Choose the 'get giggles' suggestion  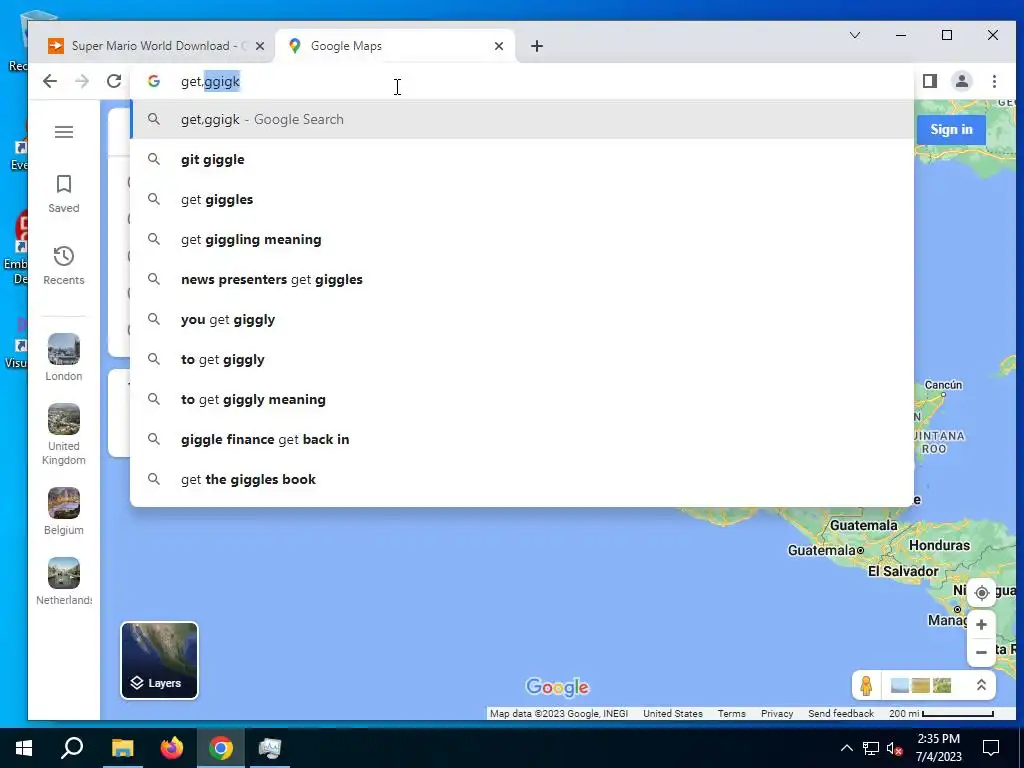[522, 199]
